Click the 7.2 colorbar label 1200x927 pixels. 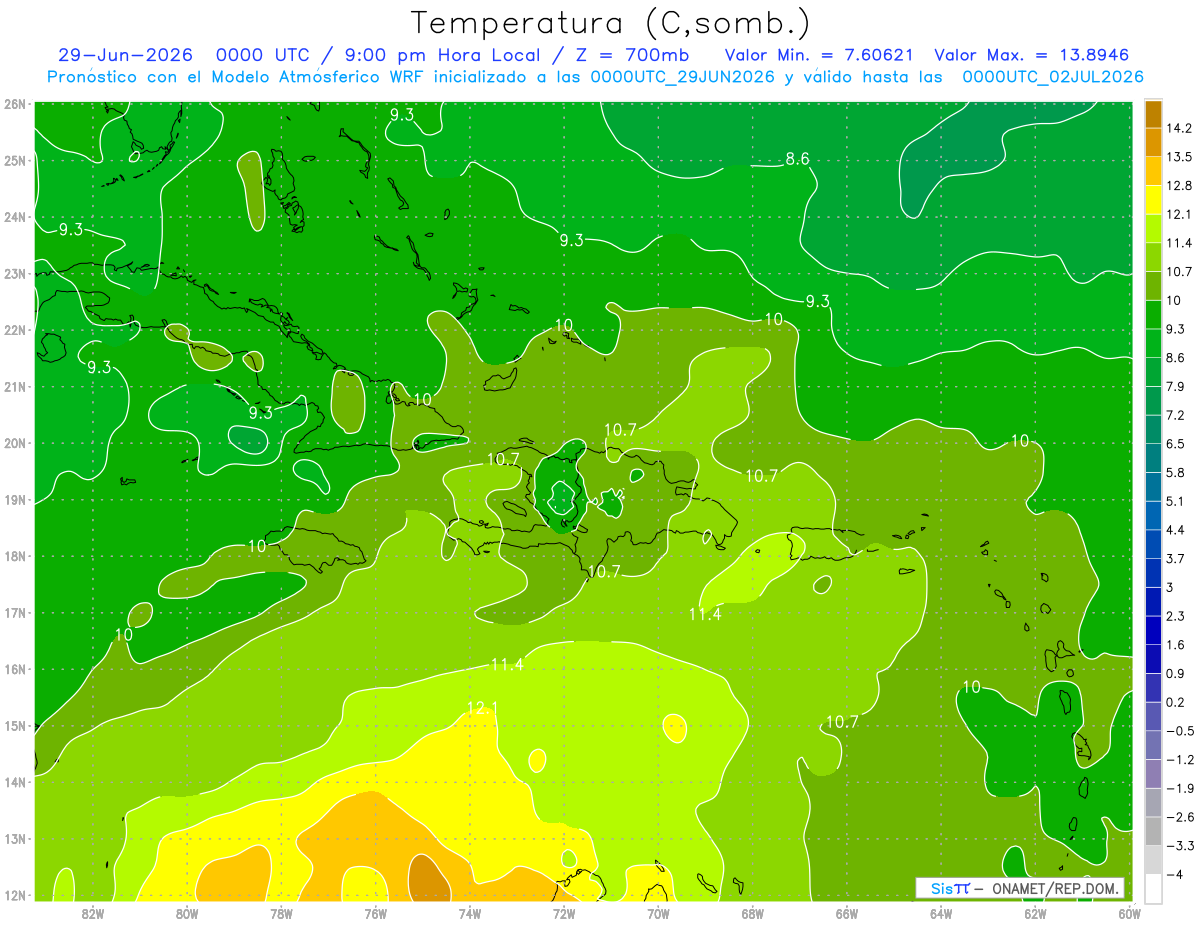tap(1176, 415)
